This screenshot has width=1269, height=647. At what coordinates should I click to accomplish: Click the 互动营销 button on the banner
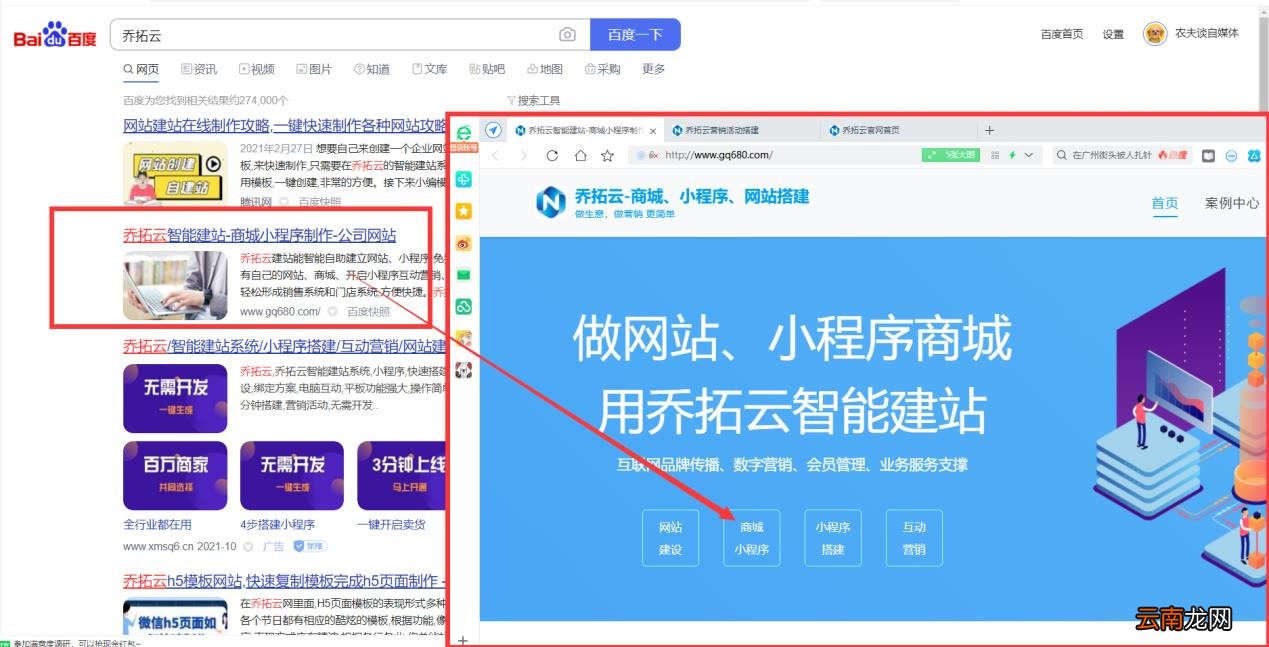(914, 538)
